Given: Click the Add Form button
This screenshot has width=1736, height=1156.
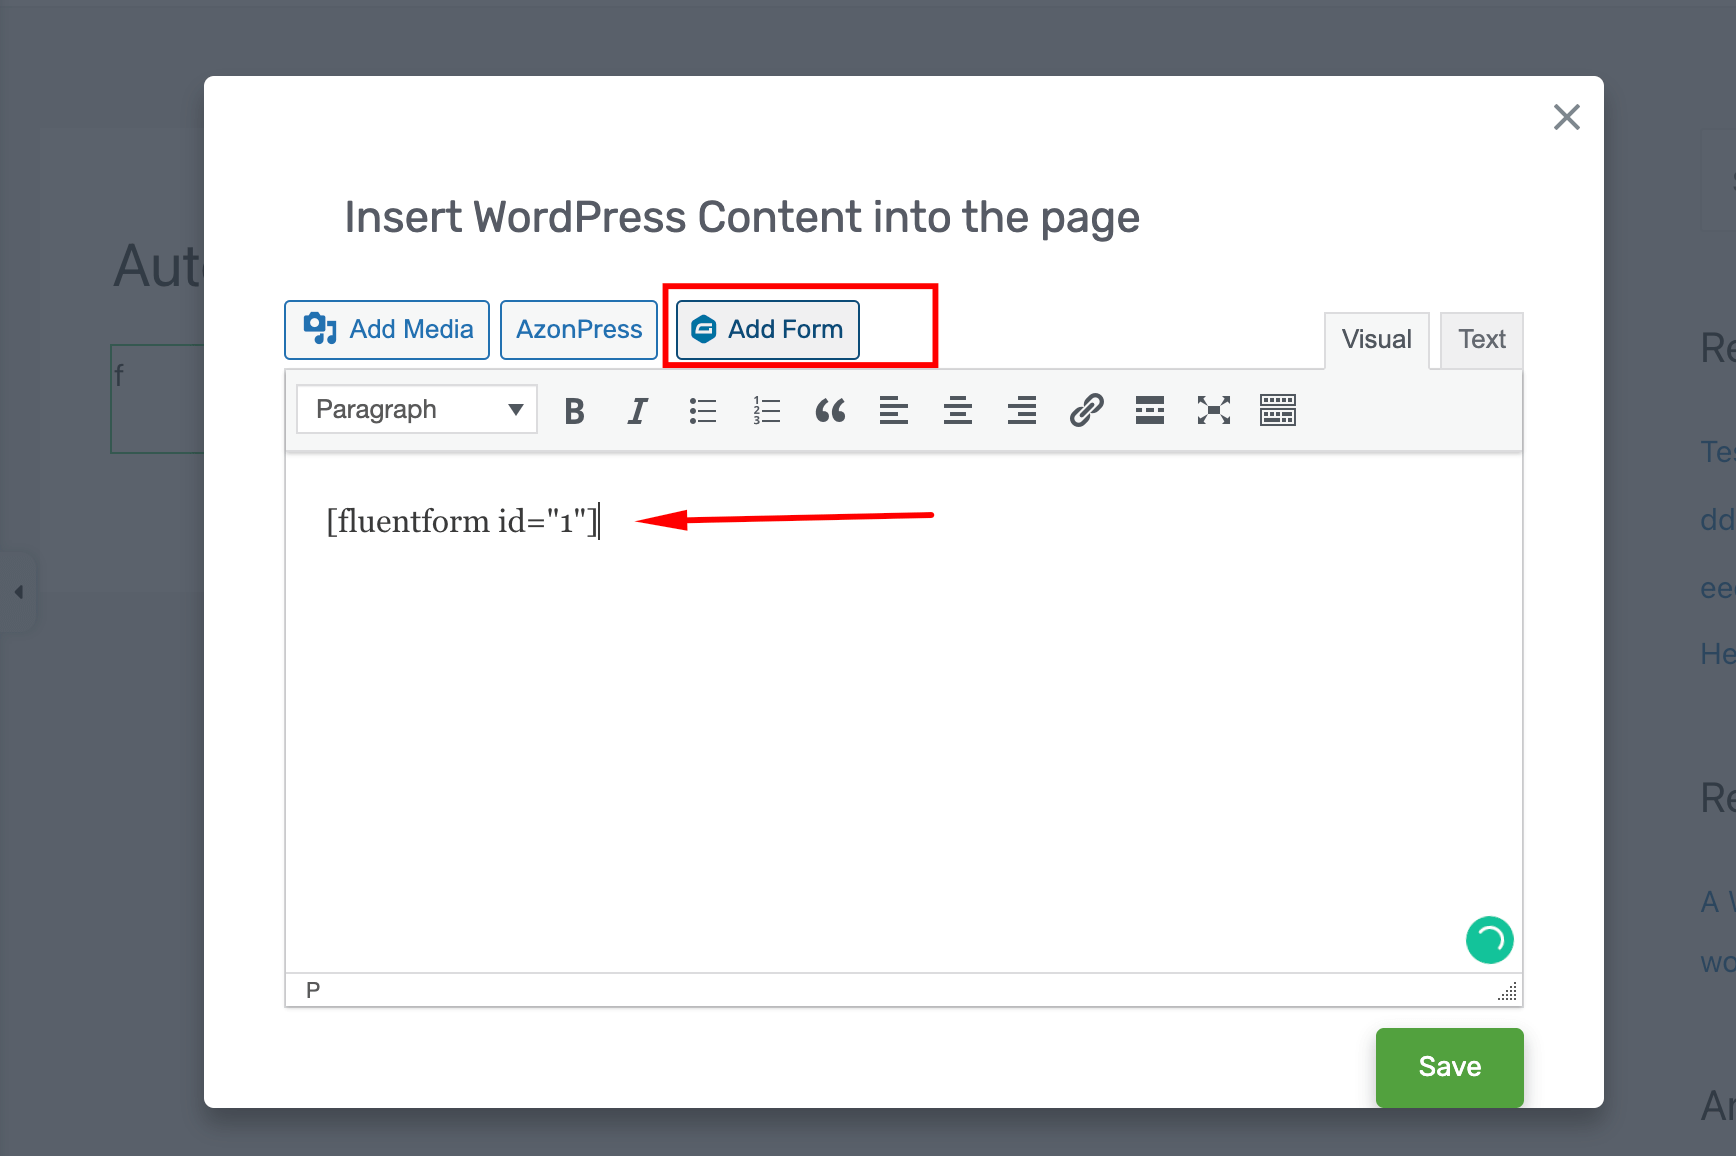Looking at the screenshot, I should tap(768, 330).
